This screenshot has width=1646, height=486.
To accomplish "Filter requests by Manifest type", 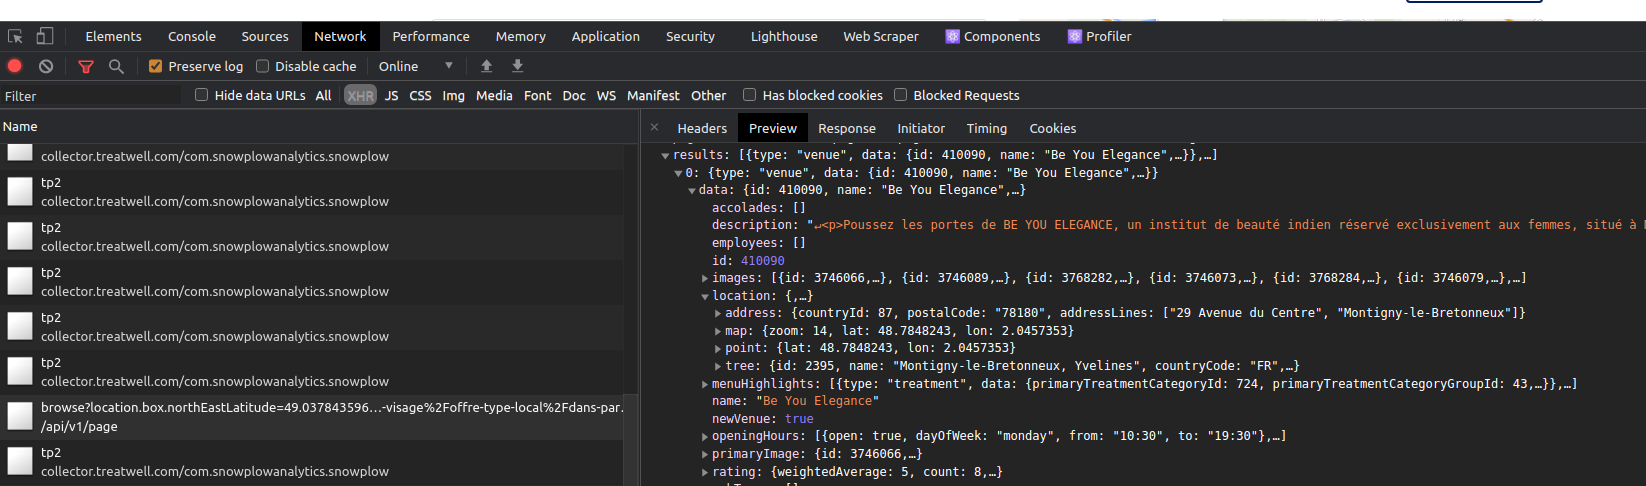I will [x=653, y=95].
